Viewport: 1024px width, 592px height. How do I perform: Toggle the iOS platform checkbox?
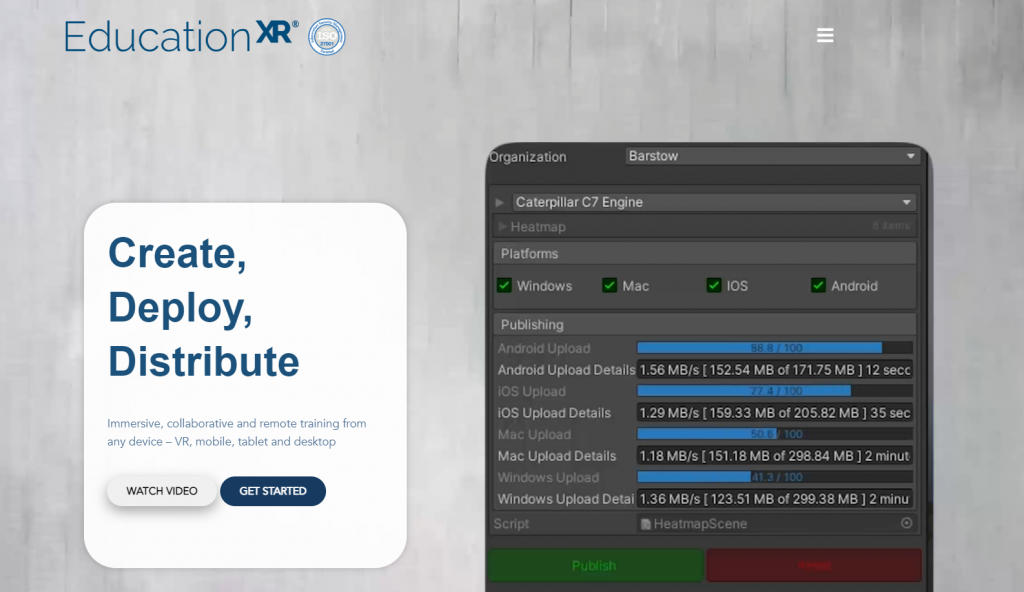(714, 286)
